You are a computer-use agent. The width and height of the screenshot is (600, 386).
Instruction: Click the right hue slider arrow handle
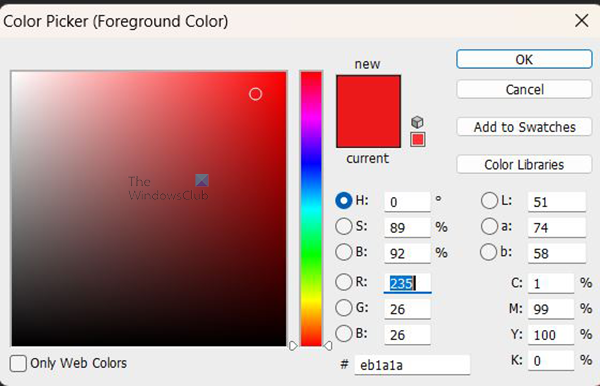coord(328,346)
